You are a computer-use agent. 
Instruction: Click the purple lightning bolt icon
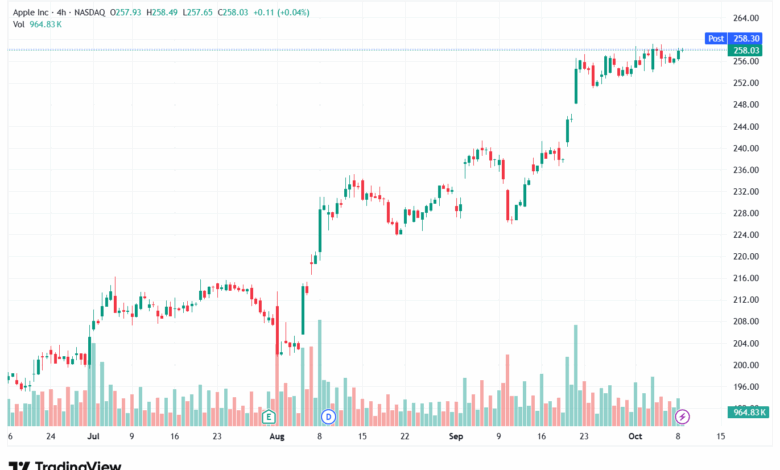[x=683, y=415]
